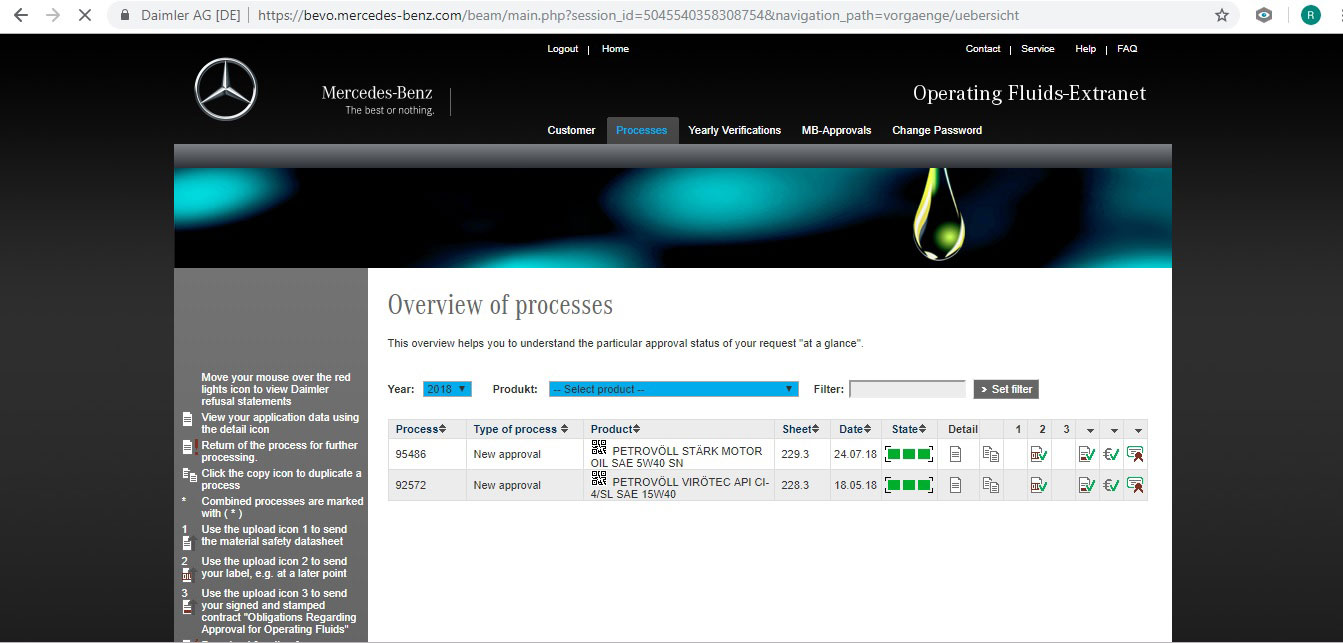The height and width of the screenshot is (643, 1343).
Task: Click the browser address bar URL
Action: tap(639, 15)
